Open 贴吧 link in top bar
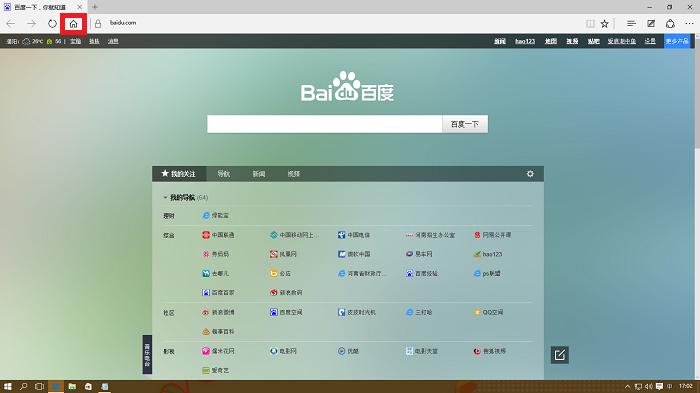Viewport: 700px width, 393px height. point(593,41)
